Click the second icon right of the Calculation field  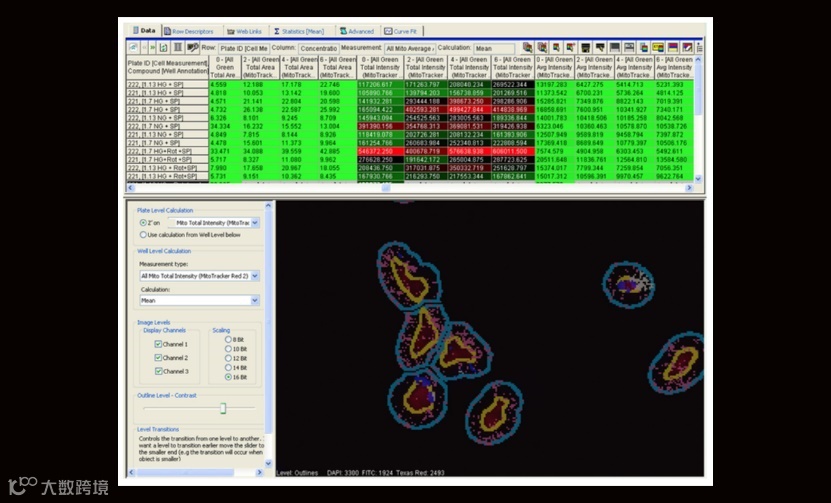[x=542, y=48]
